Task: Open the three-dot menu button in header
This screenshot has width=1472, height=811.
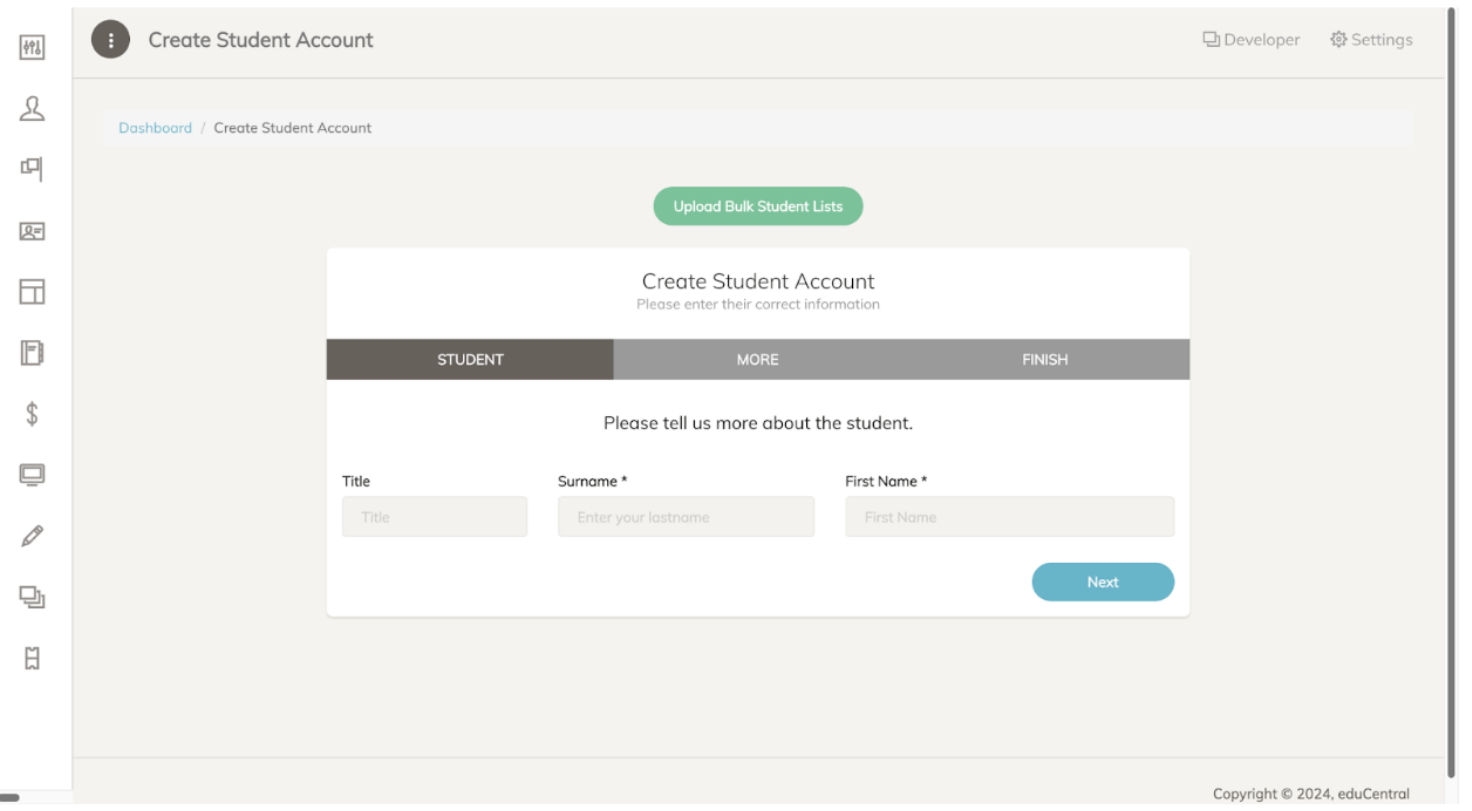Action: 110,40
